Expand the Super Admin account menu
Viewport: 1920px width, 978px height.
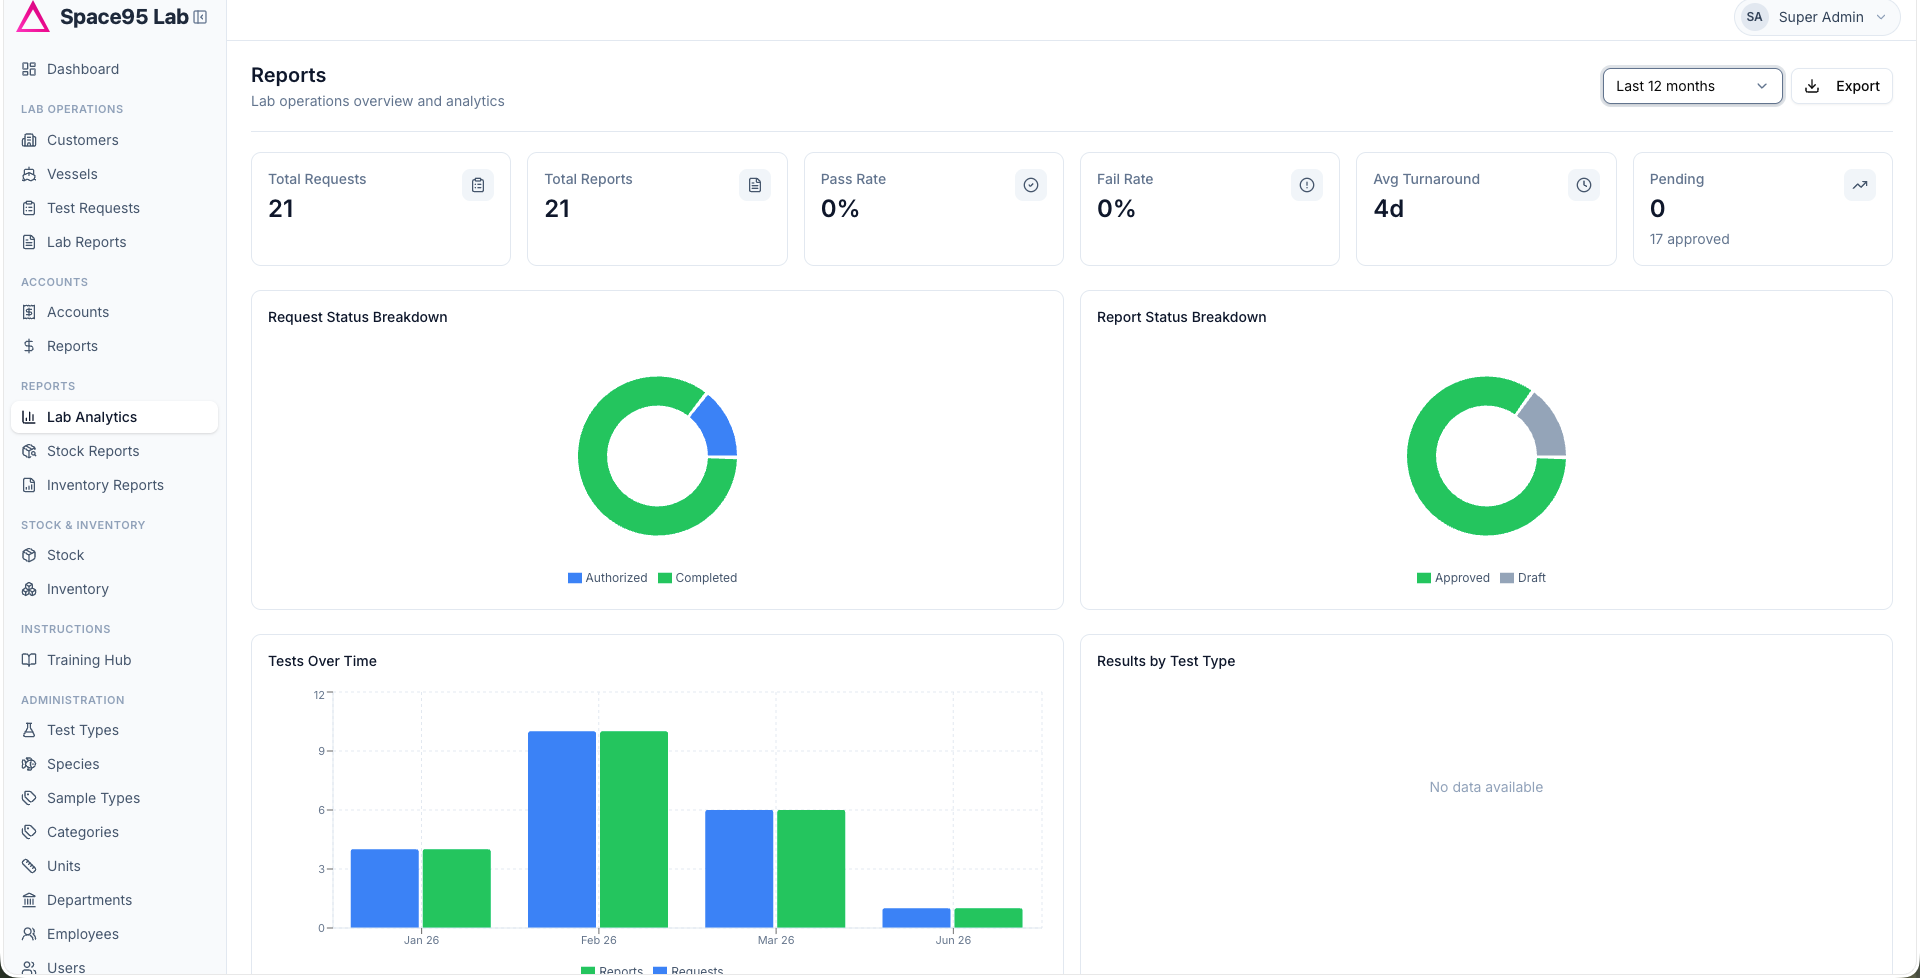point(1816,17)
